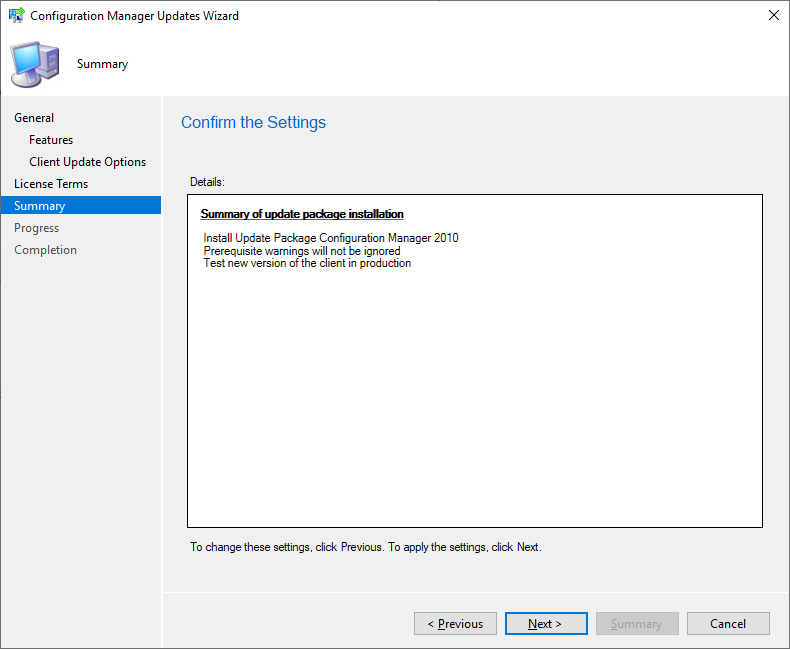Go to the General wizard step
Image resolution: width=790 pixels, height=649 pixels.
tap(34, 118)
